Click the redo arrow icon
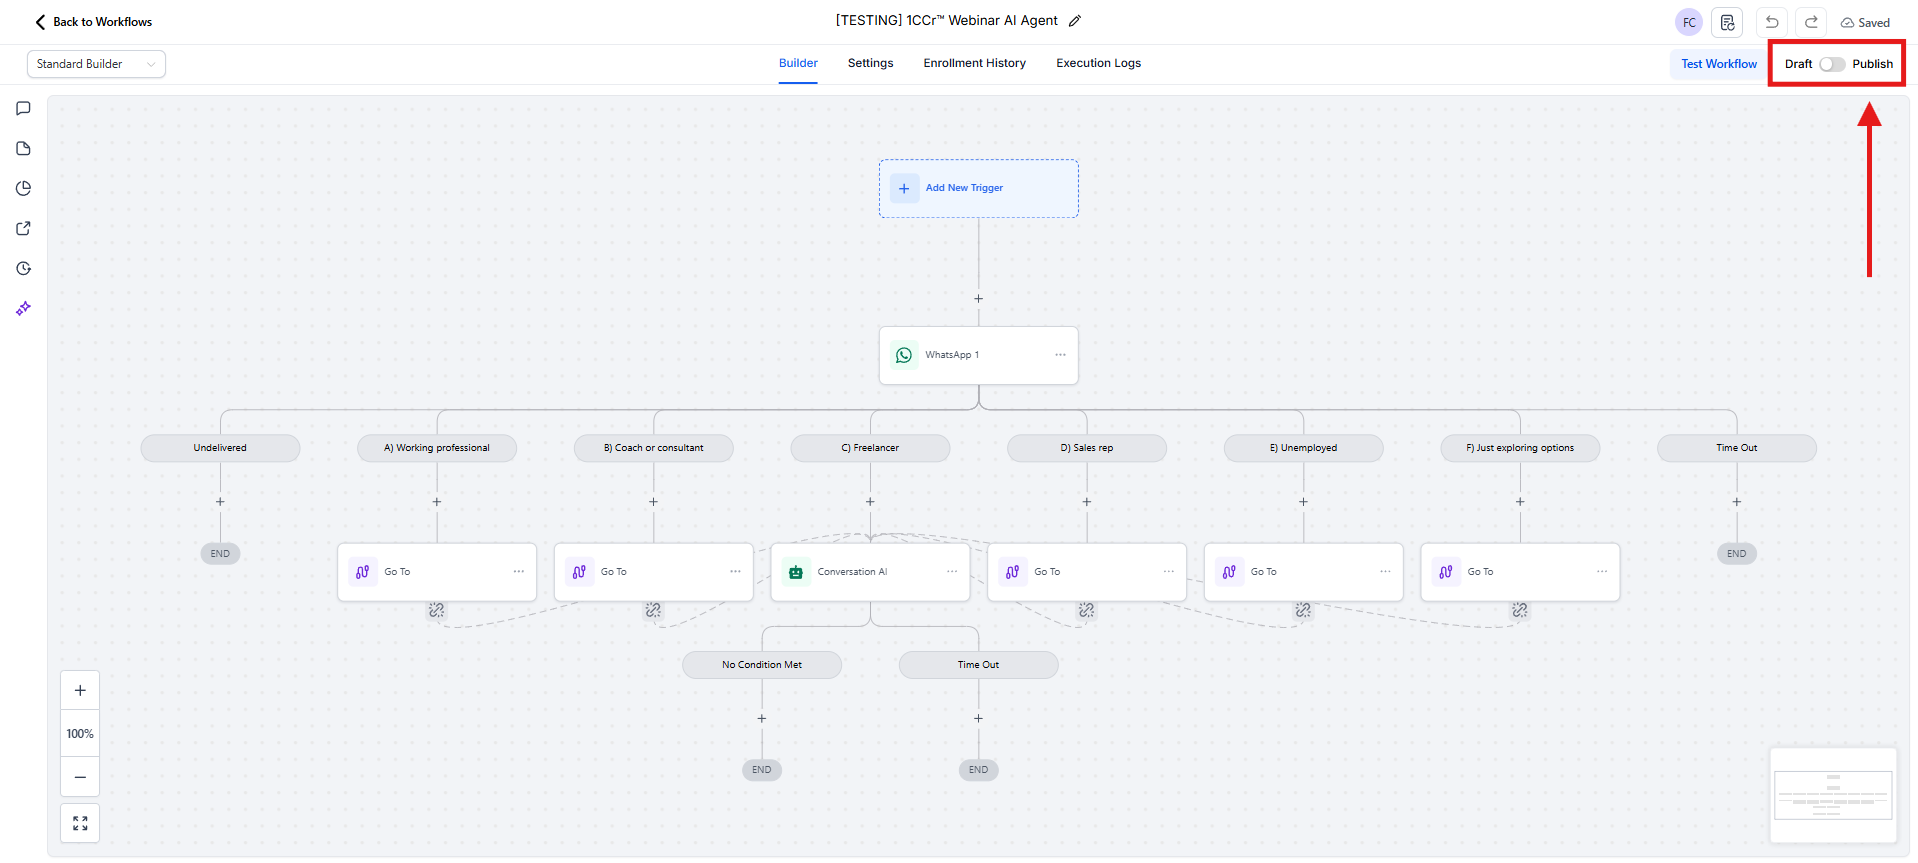This screenshot has width=1918, height=863. pos(1811,22)
